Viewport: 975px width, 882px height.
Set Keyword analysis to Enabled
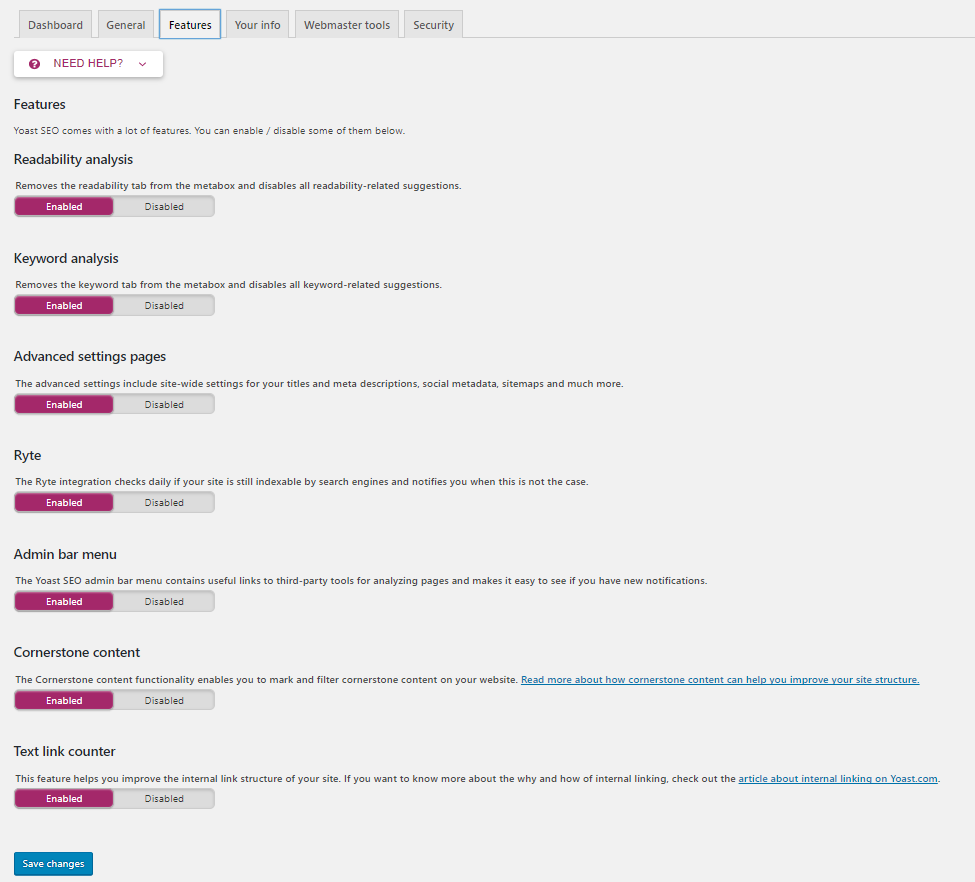[64, 305]
